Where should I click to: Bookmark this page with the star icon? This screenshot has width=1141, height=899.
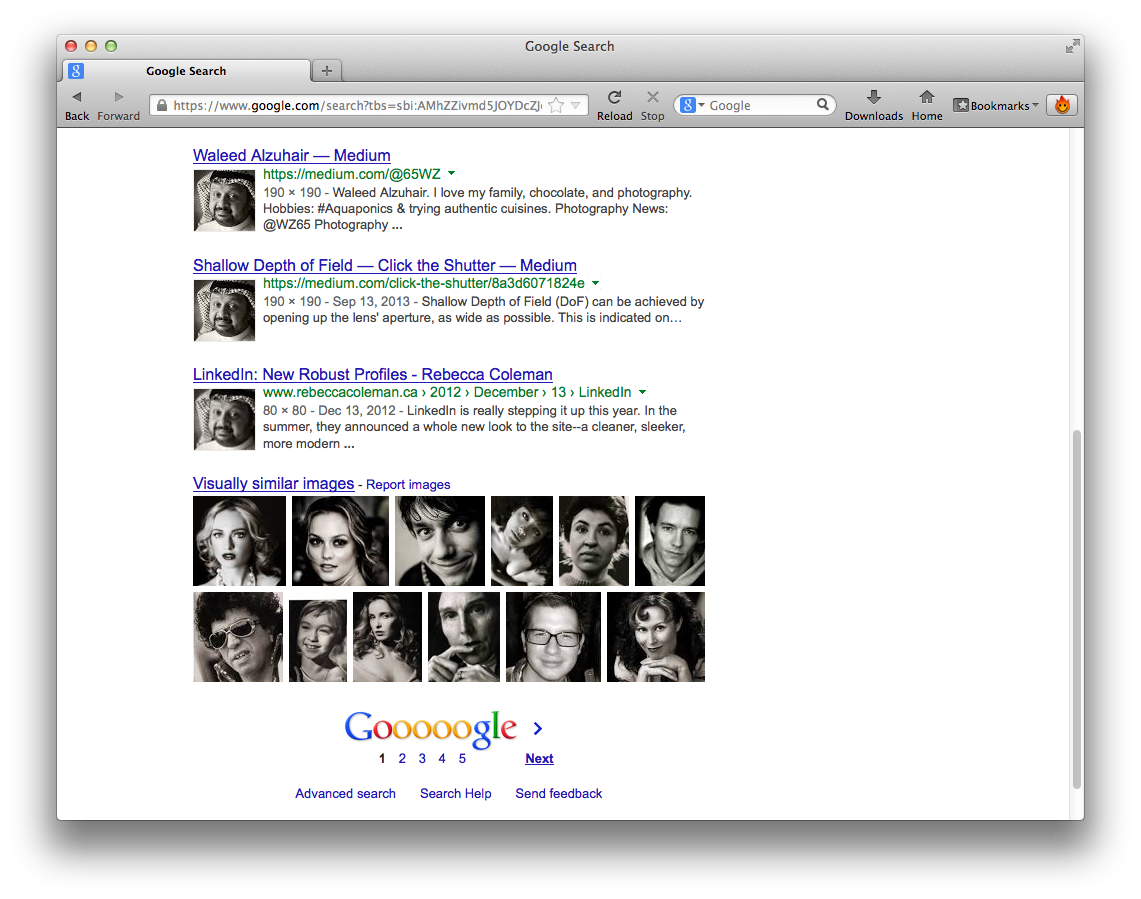pyautogui.click(x=556, y=106)
